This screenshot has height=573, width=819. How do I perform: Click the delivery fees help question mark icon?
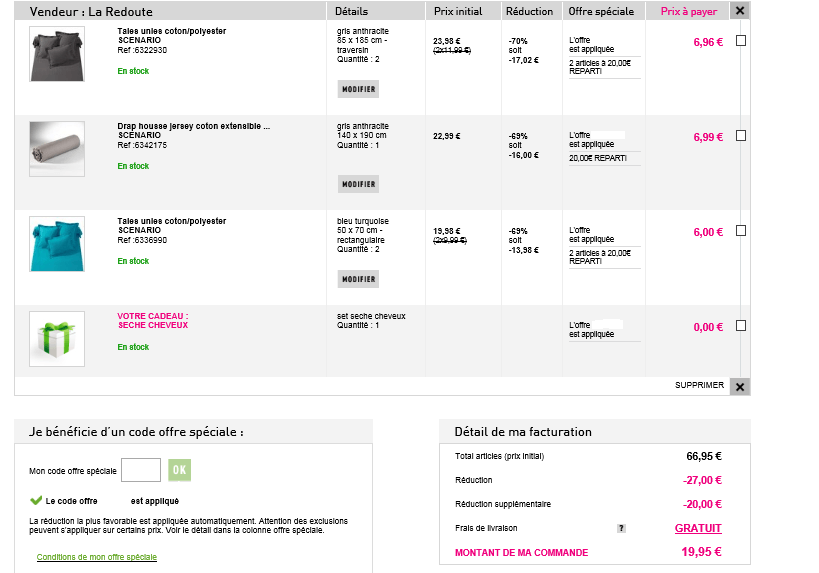(x=621, y=528)
